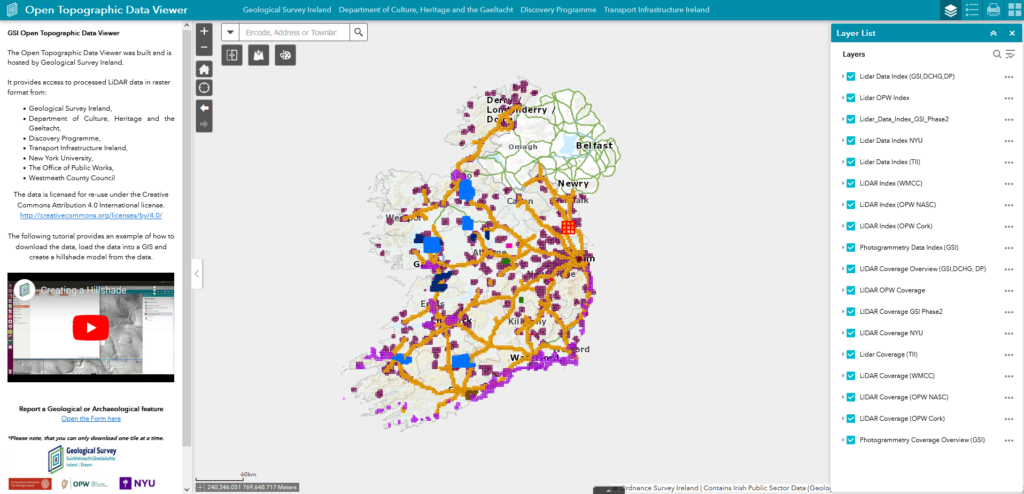The height and width of the screenshot is (494, 1024).
Task: Return to default map extent home button
Action: click(204, 69)
